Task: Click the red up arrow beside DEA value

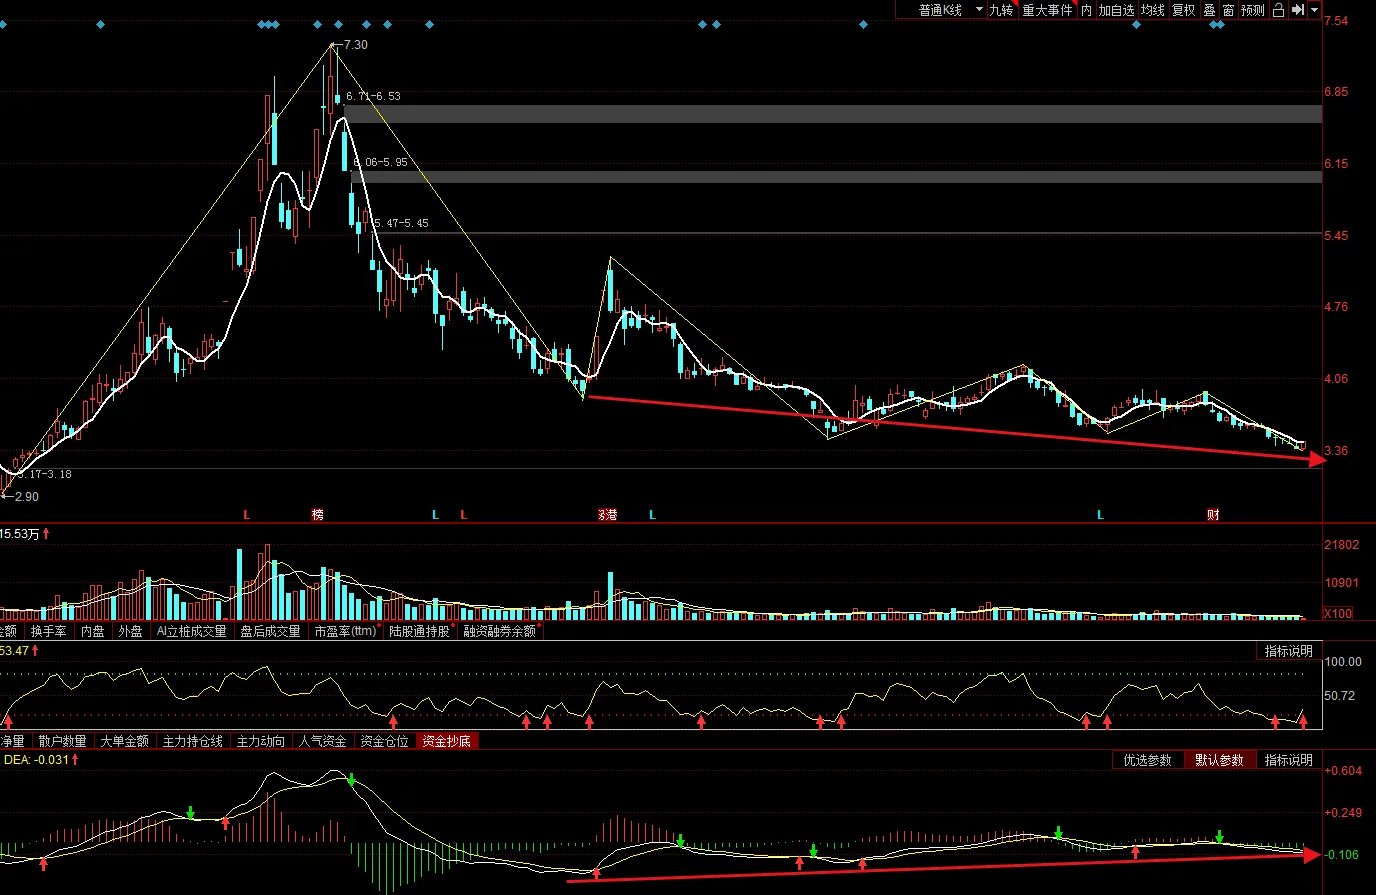Action: click(75, 760)
